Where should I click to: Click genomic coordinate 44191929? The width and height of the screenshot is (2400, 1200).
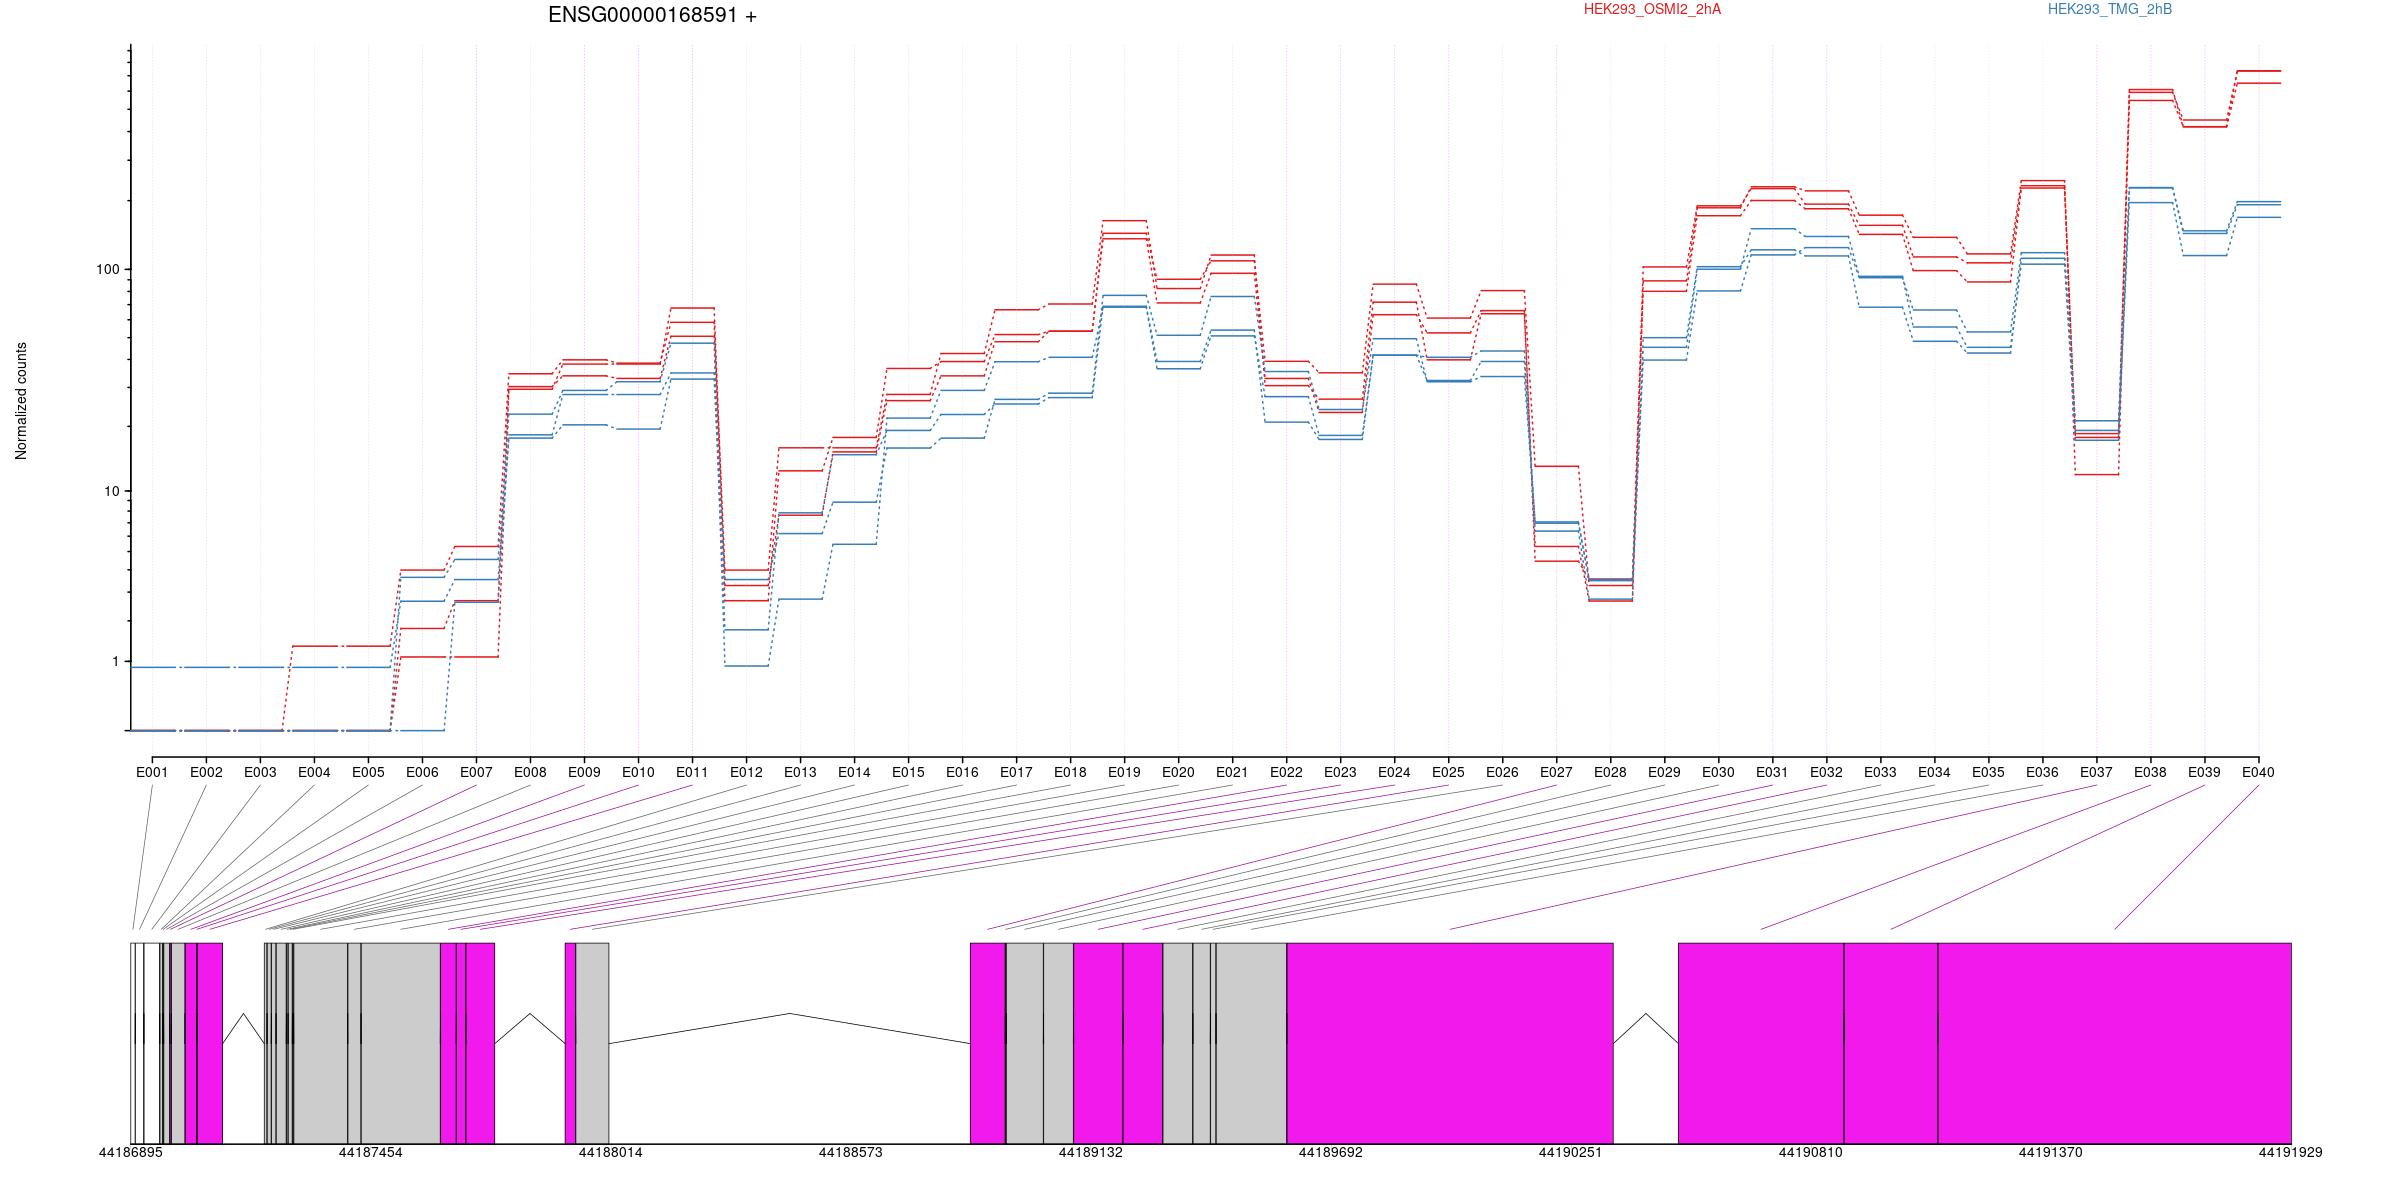(2291, 1152)
